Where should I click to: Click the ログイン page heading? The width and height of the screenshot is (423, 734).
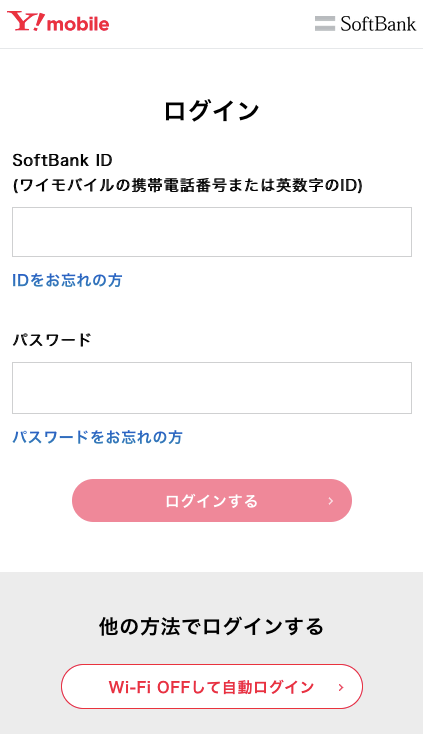212,111
